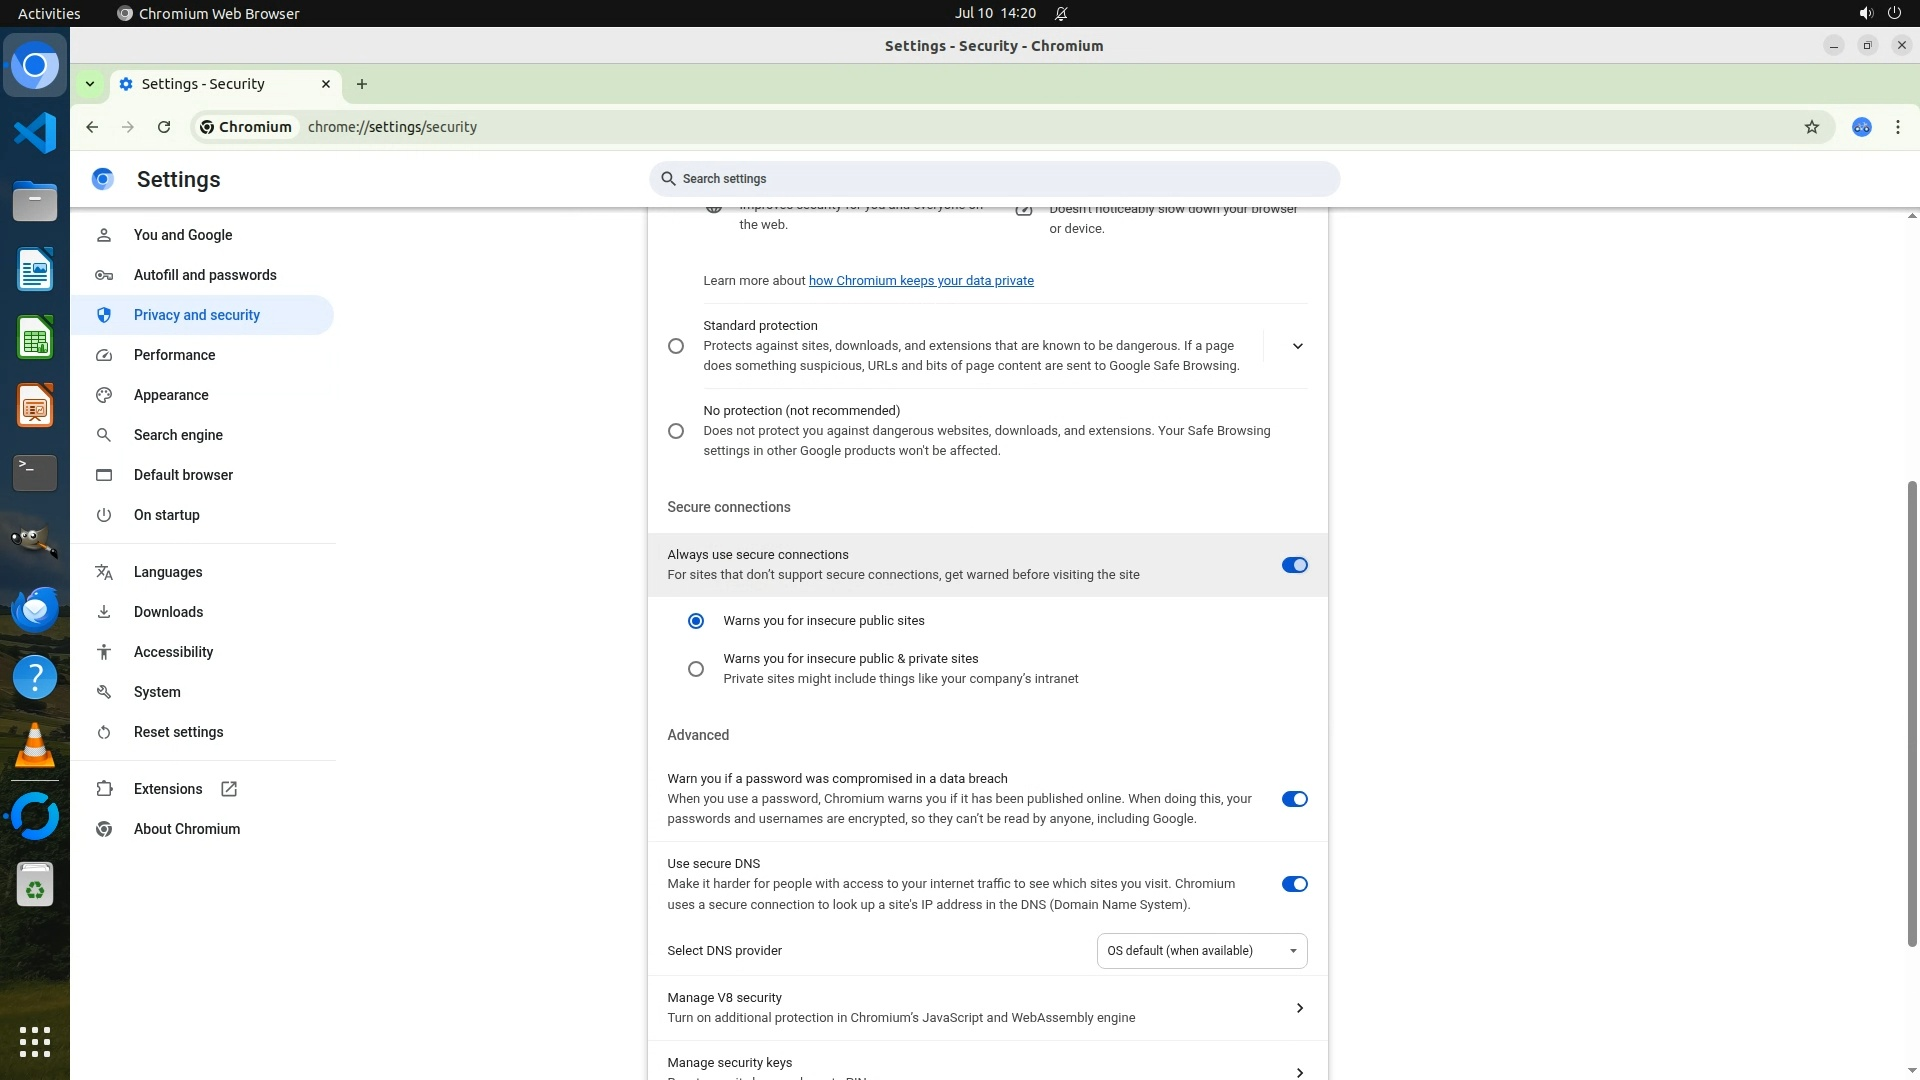Open Select DNS provider dropdown
Viewport: 1920px width, 1080px height.
(1201, 951)
